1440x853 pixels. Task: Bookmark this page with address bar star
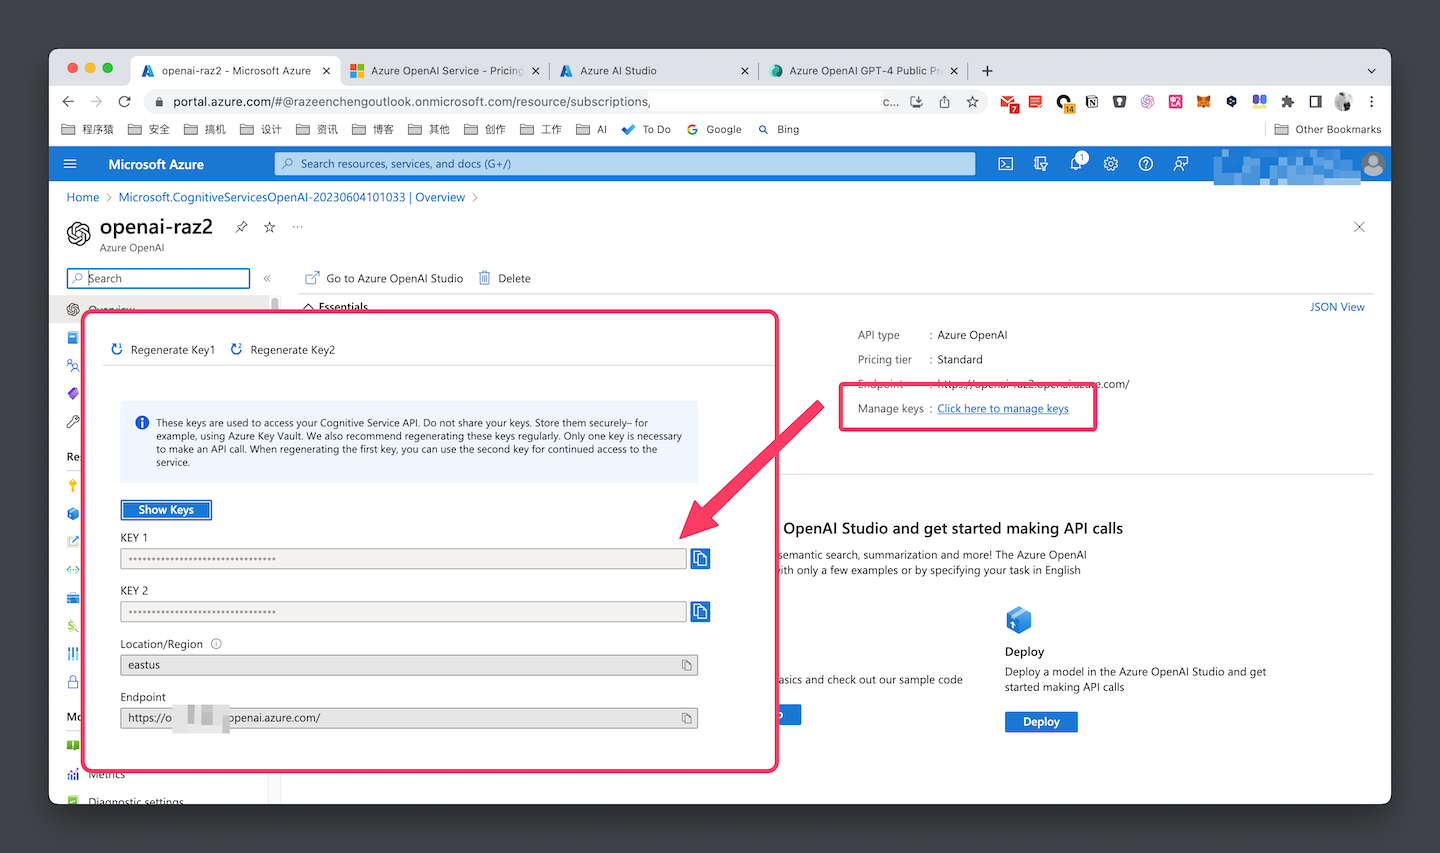[972, 101]
